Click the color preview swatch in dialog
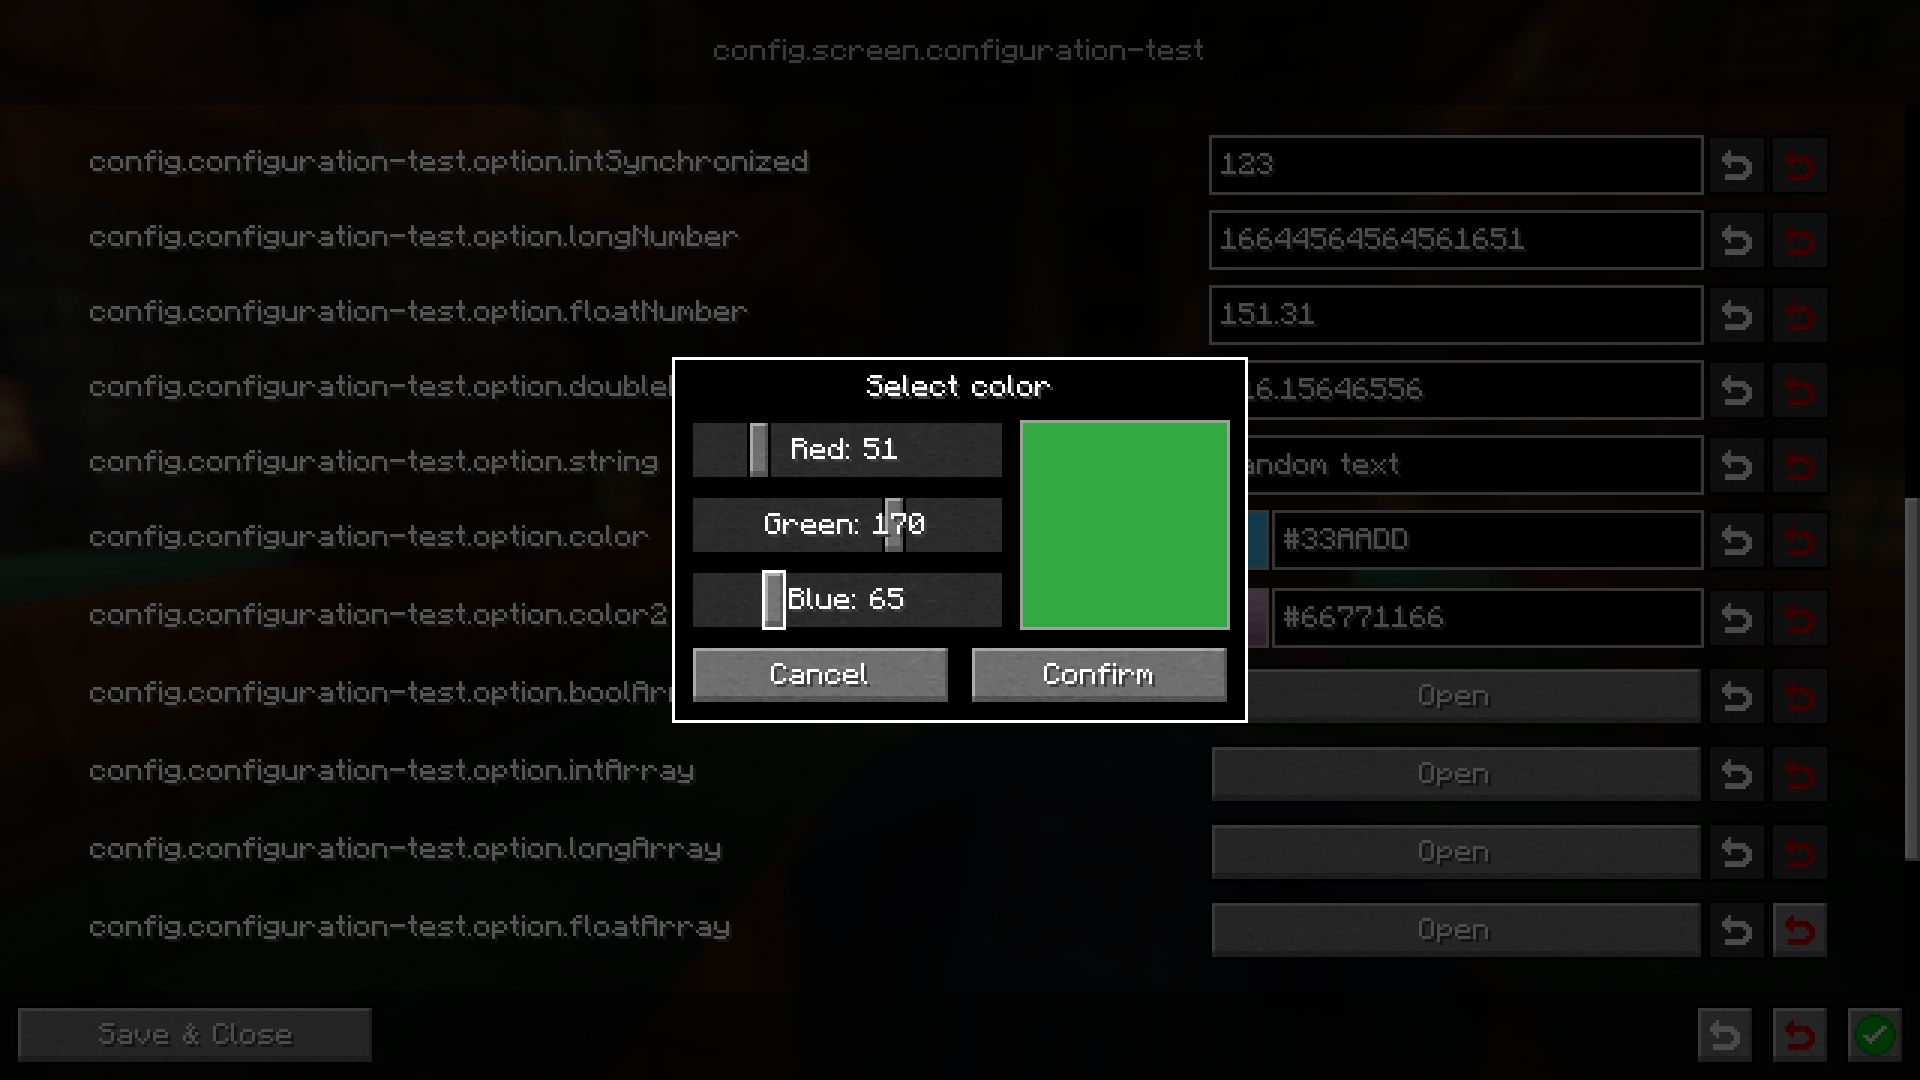The image size is (1920, 1080). coord(1125,525)
